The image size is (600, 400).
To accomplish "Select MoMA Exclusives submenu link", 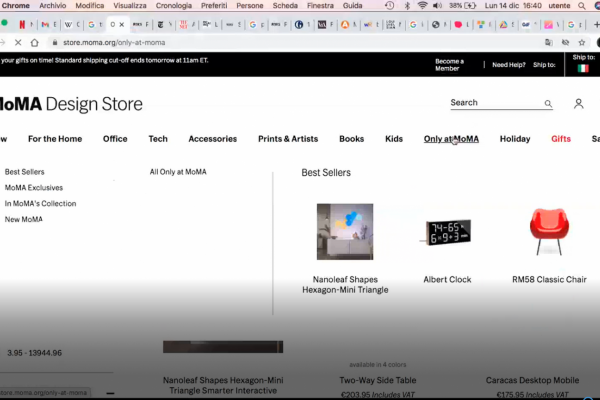I will pyautogui.click(x=34, y=188).
